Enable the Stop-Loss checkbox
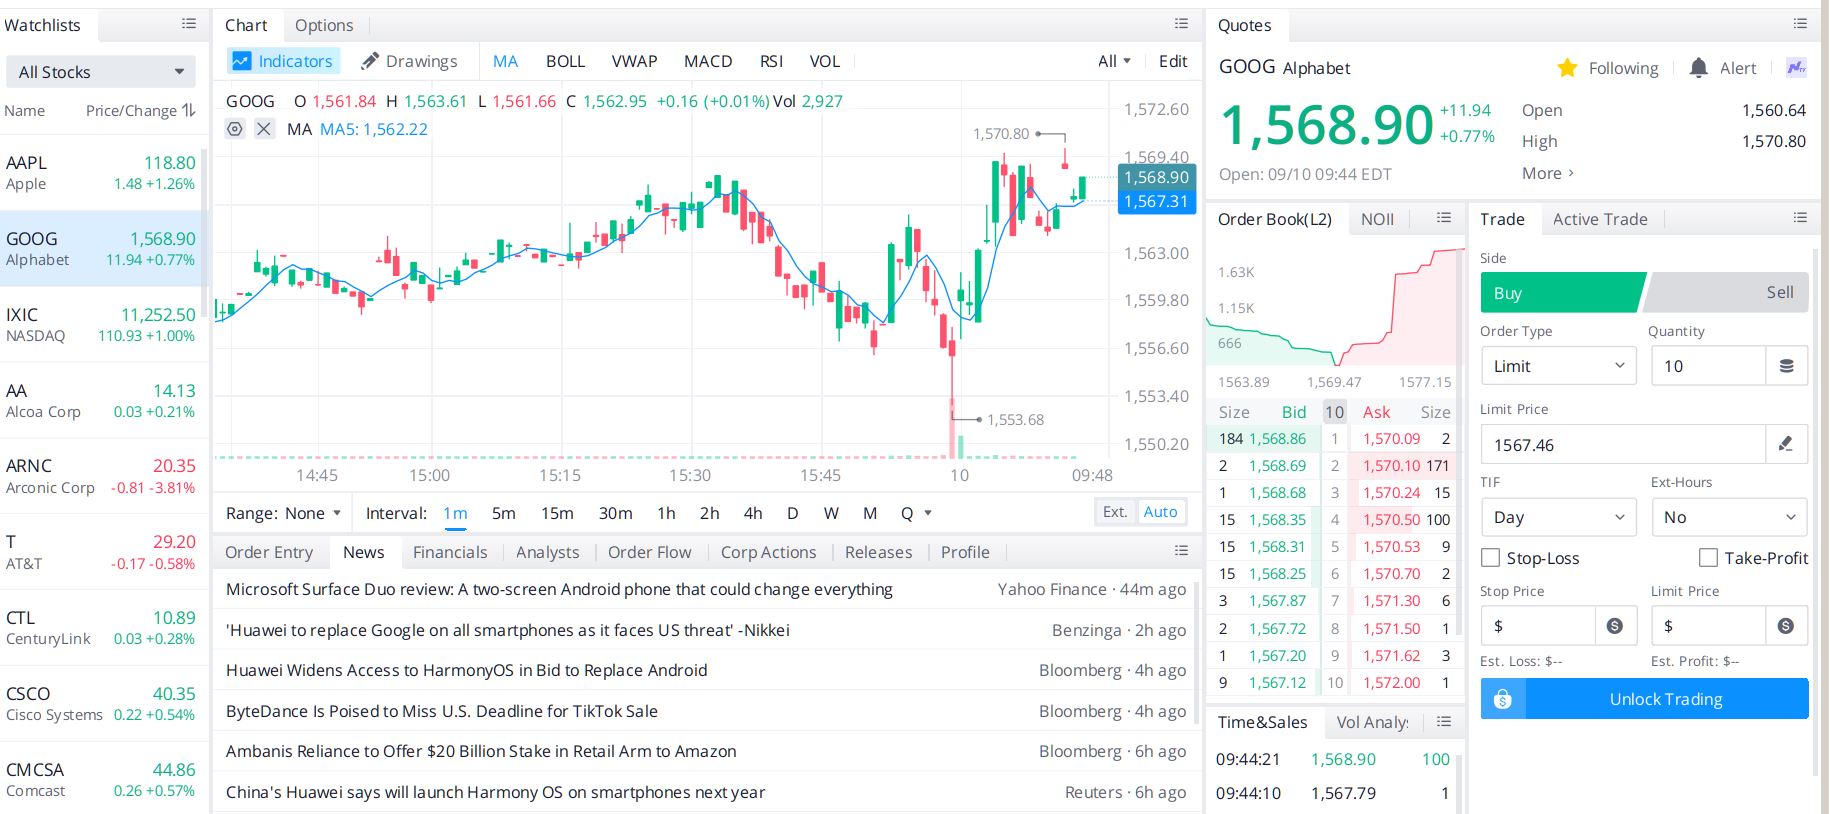The width and height of the screenshot is (1830, 814). click(1490, 558)
